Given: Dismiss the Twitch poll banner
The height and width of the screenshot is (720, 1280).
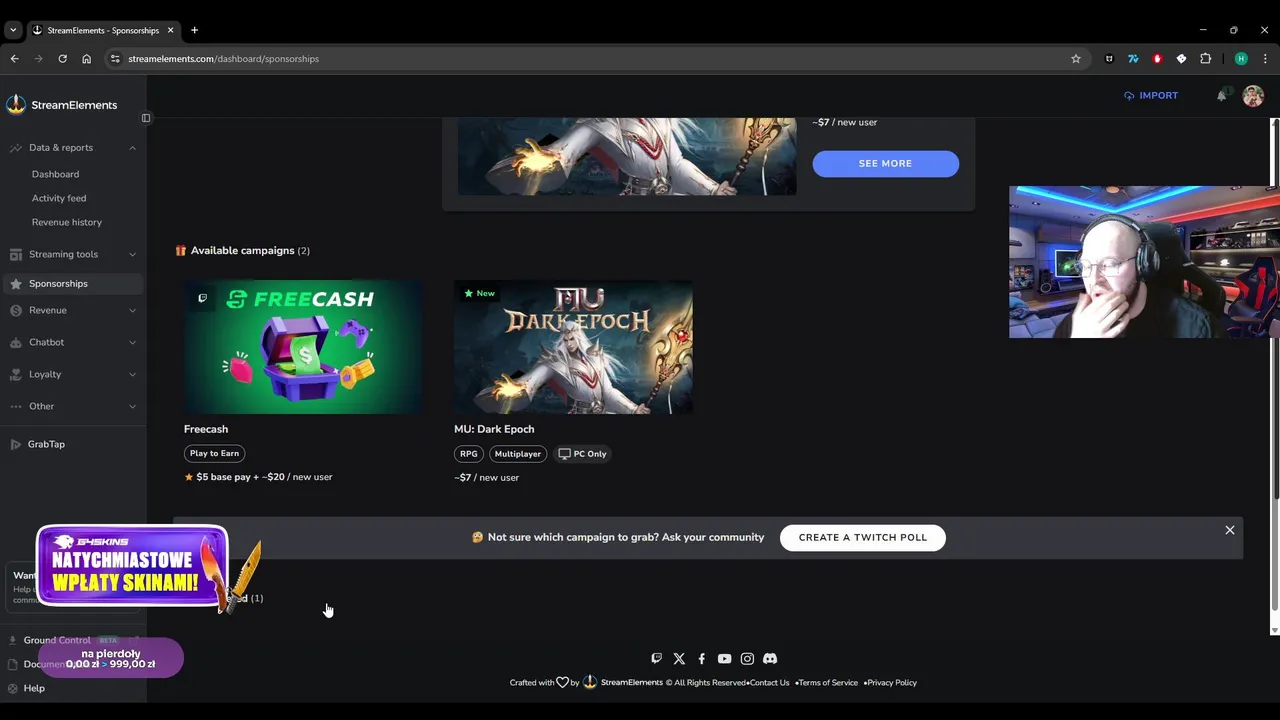Looking at the screenshot, I should pos(1230,530).
